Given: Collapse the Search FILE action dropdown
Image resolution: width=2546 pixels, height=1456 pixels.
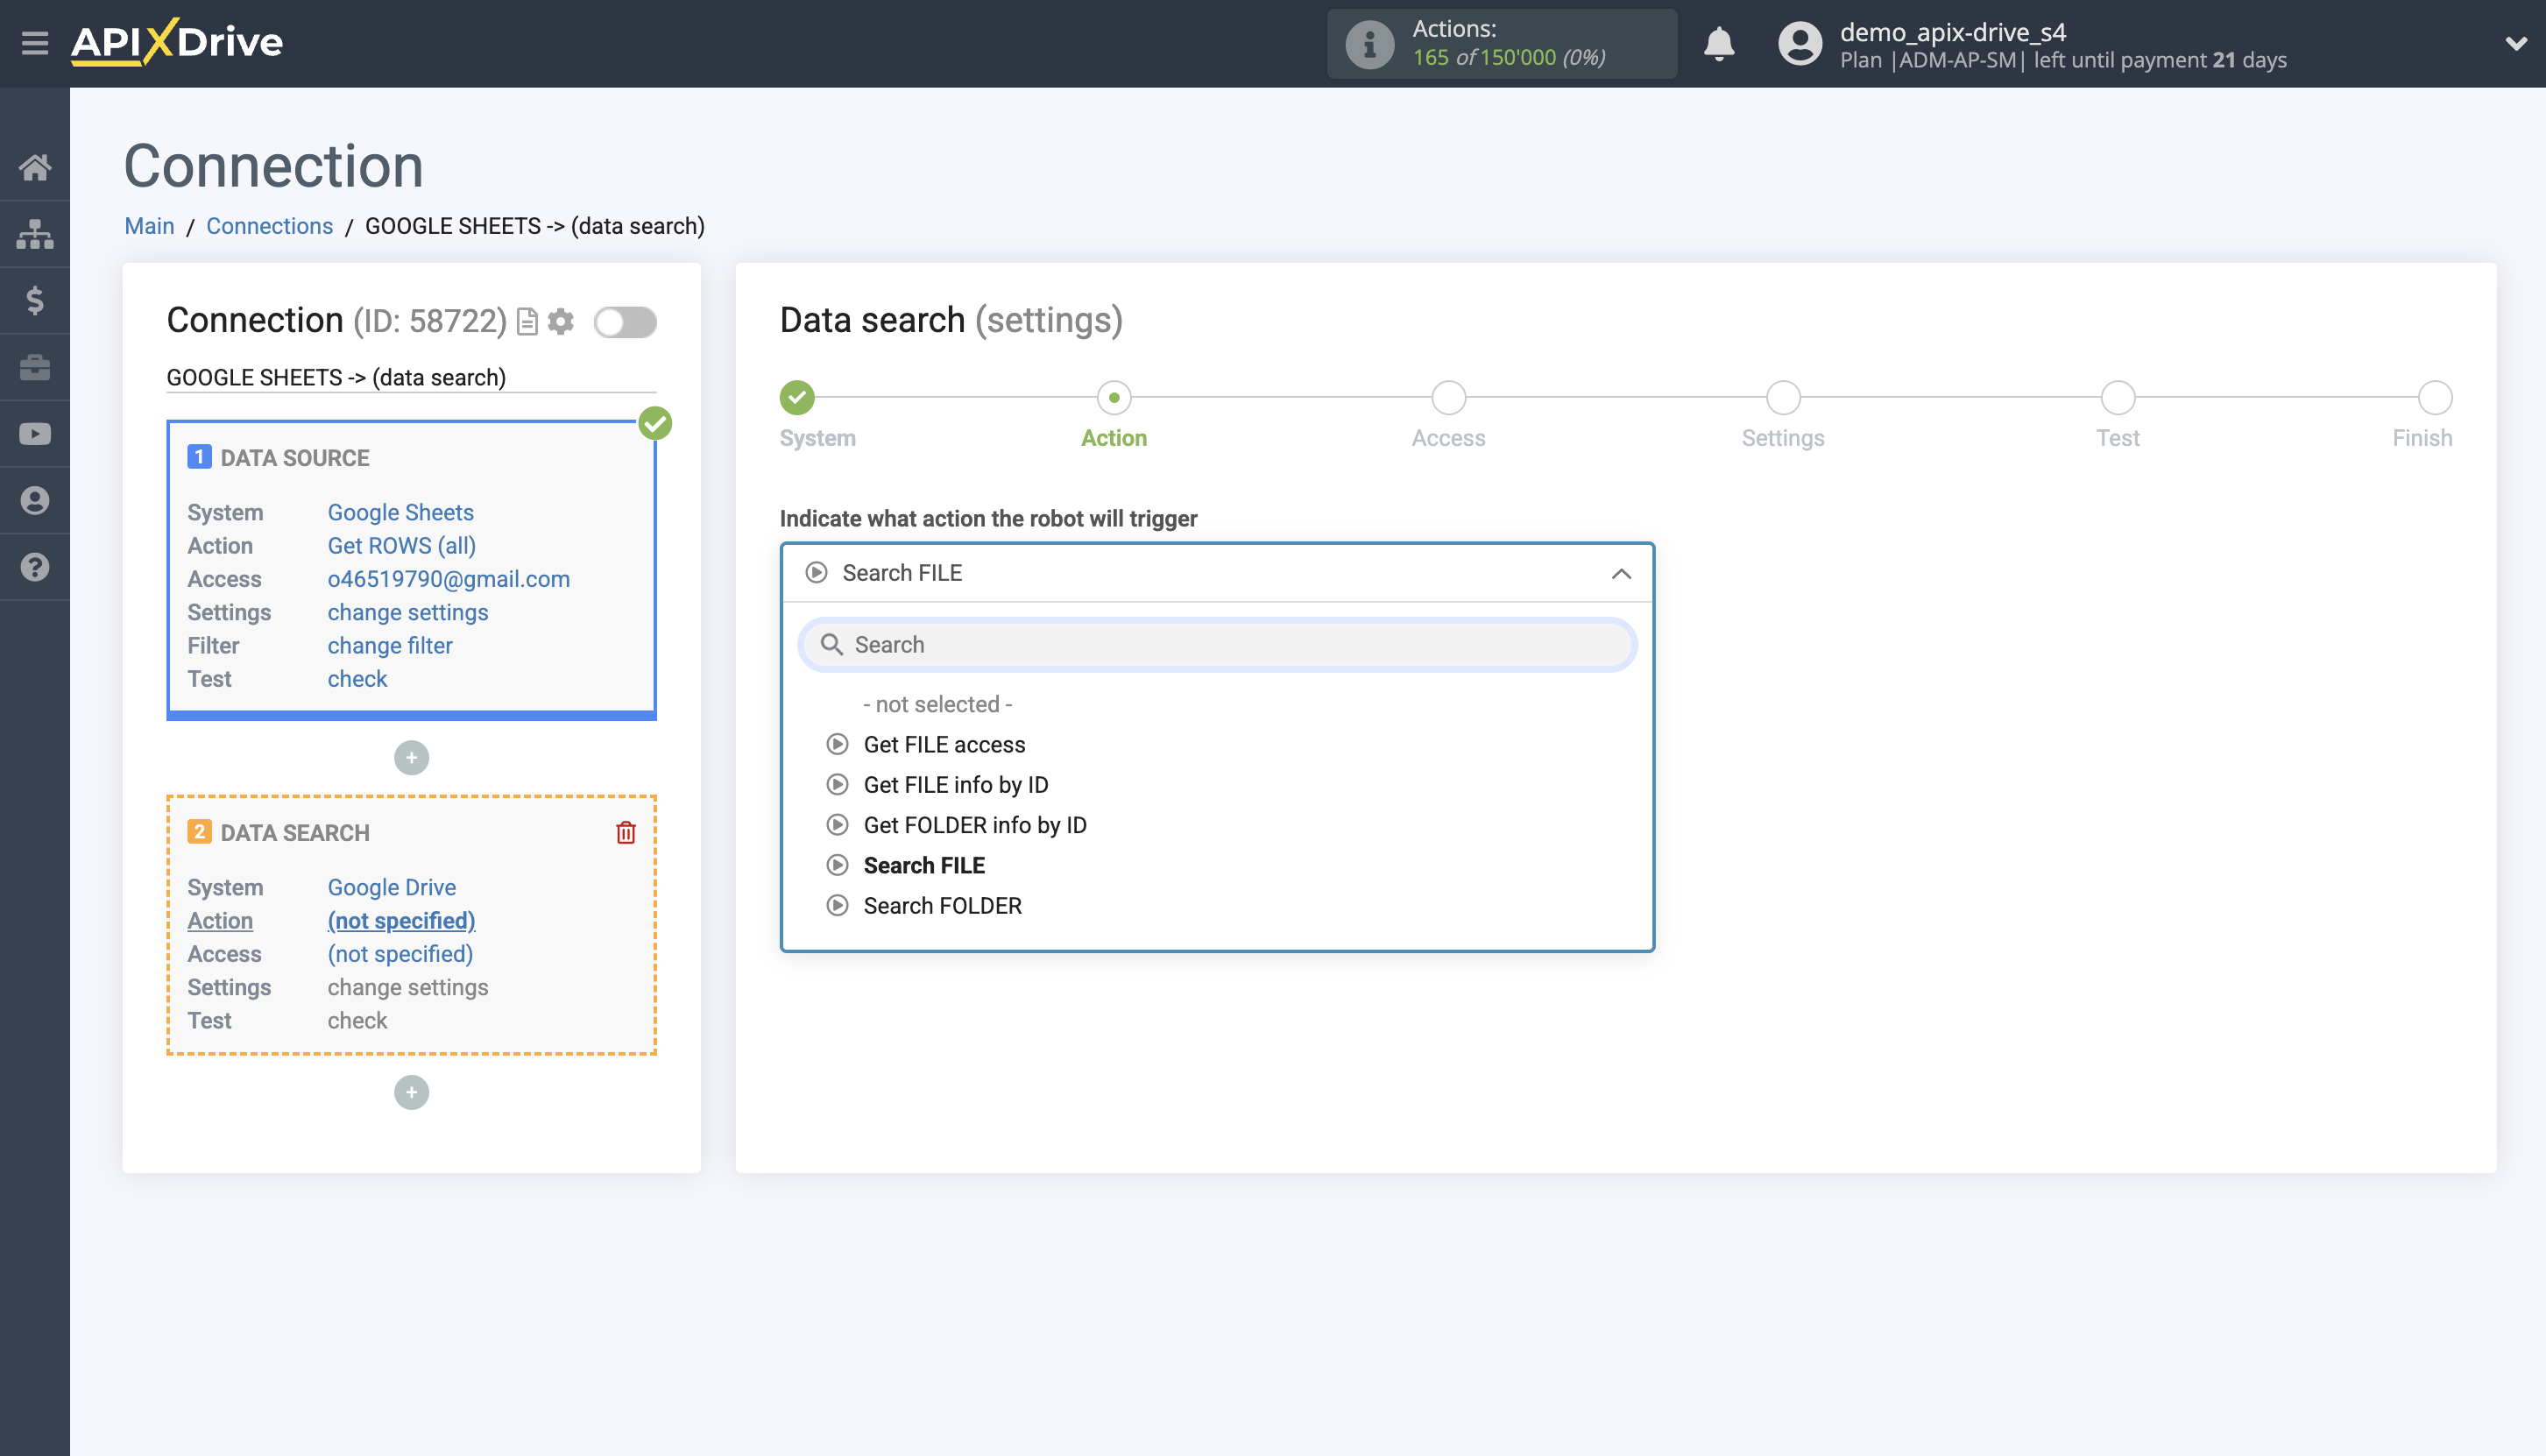Looking at the screenshot, I should click(1217, 573).
